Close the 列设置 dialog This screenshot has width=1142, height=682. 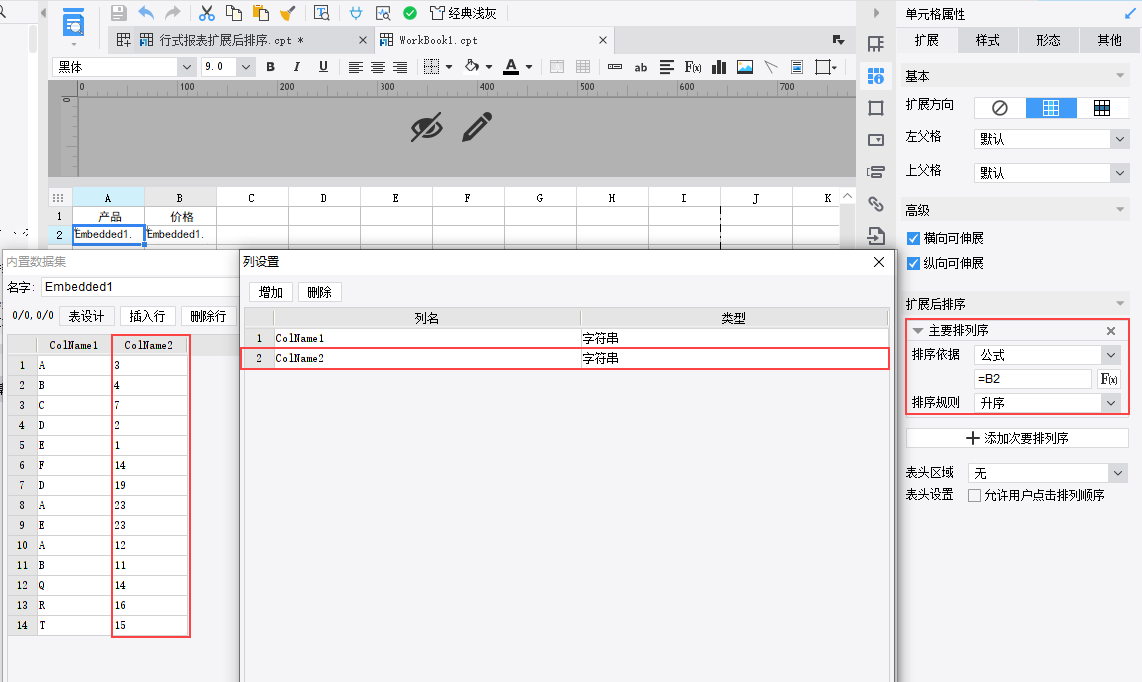[879, 262]
